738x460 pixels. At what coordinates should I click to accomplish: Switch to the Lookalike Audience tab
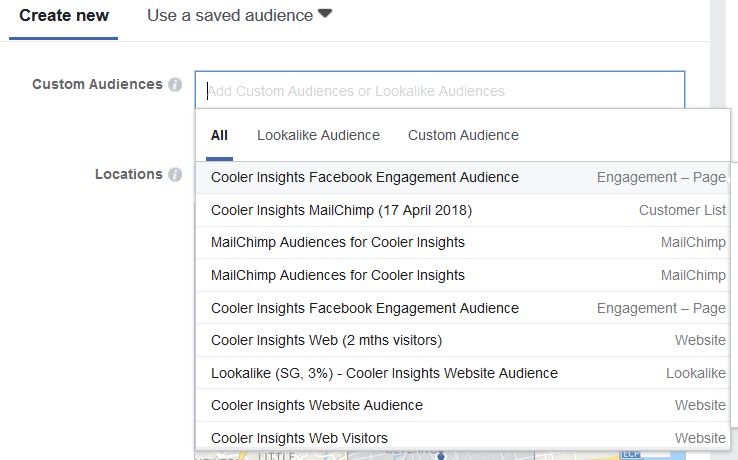point(318,136)
